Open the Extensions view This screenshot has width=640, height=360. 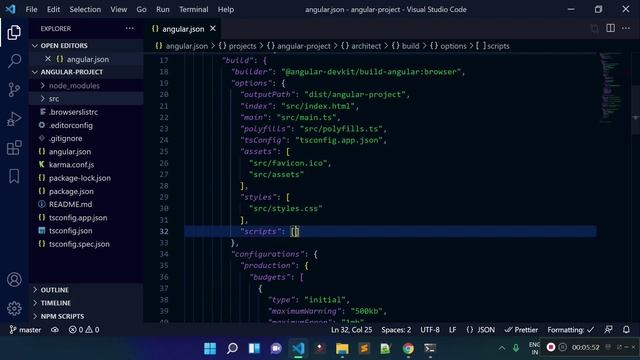pyautogui.click(x=14, y=148)
